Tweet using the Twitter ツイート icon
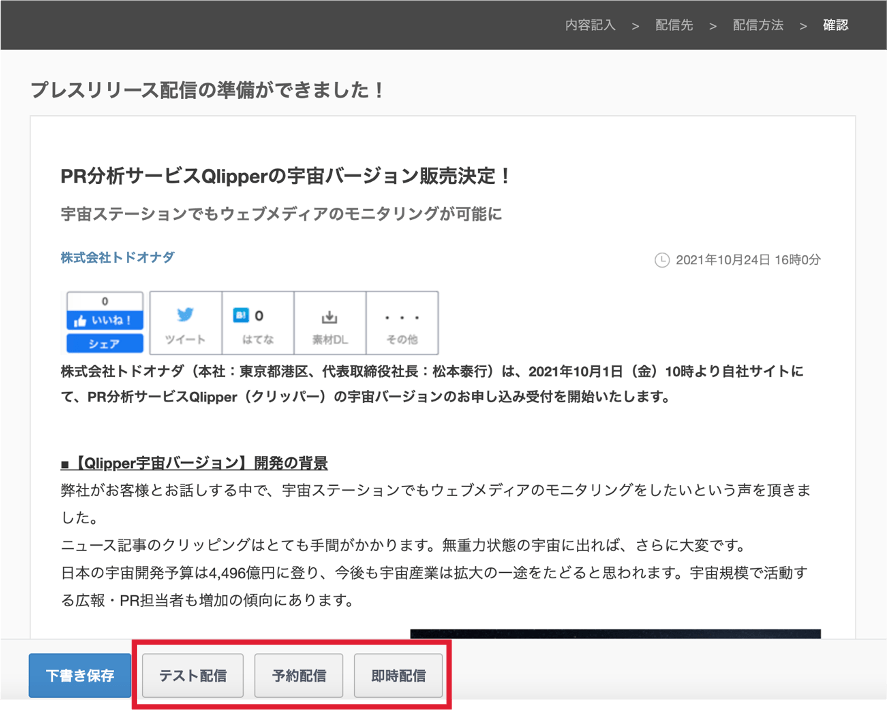Viewport: 887px width, 710px height. pyautogui.click(x=185, y=323)
